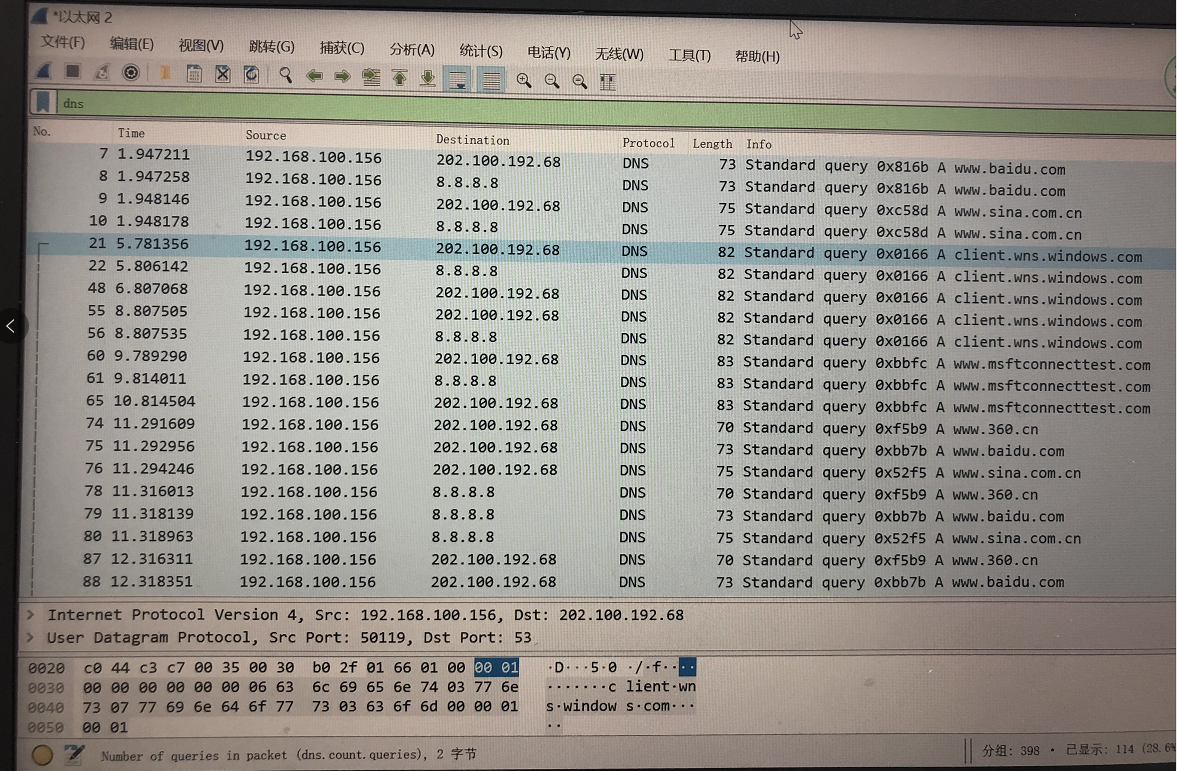Select highlighted packet 21 row
The width and height of the screenshot is (1177, 771).
coord(601,249)
